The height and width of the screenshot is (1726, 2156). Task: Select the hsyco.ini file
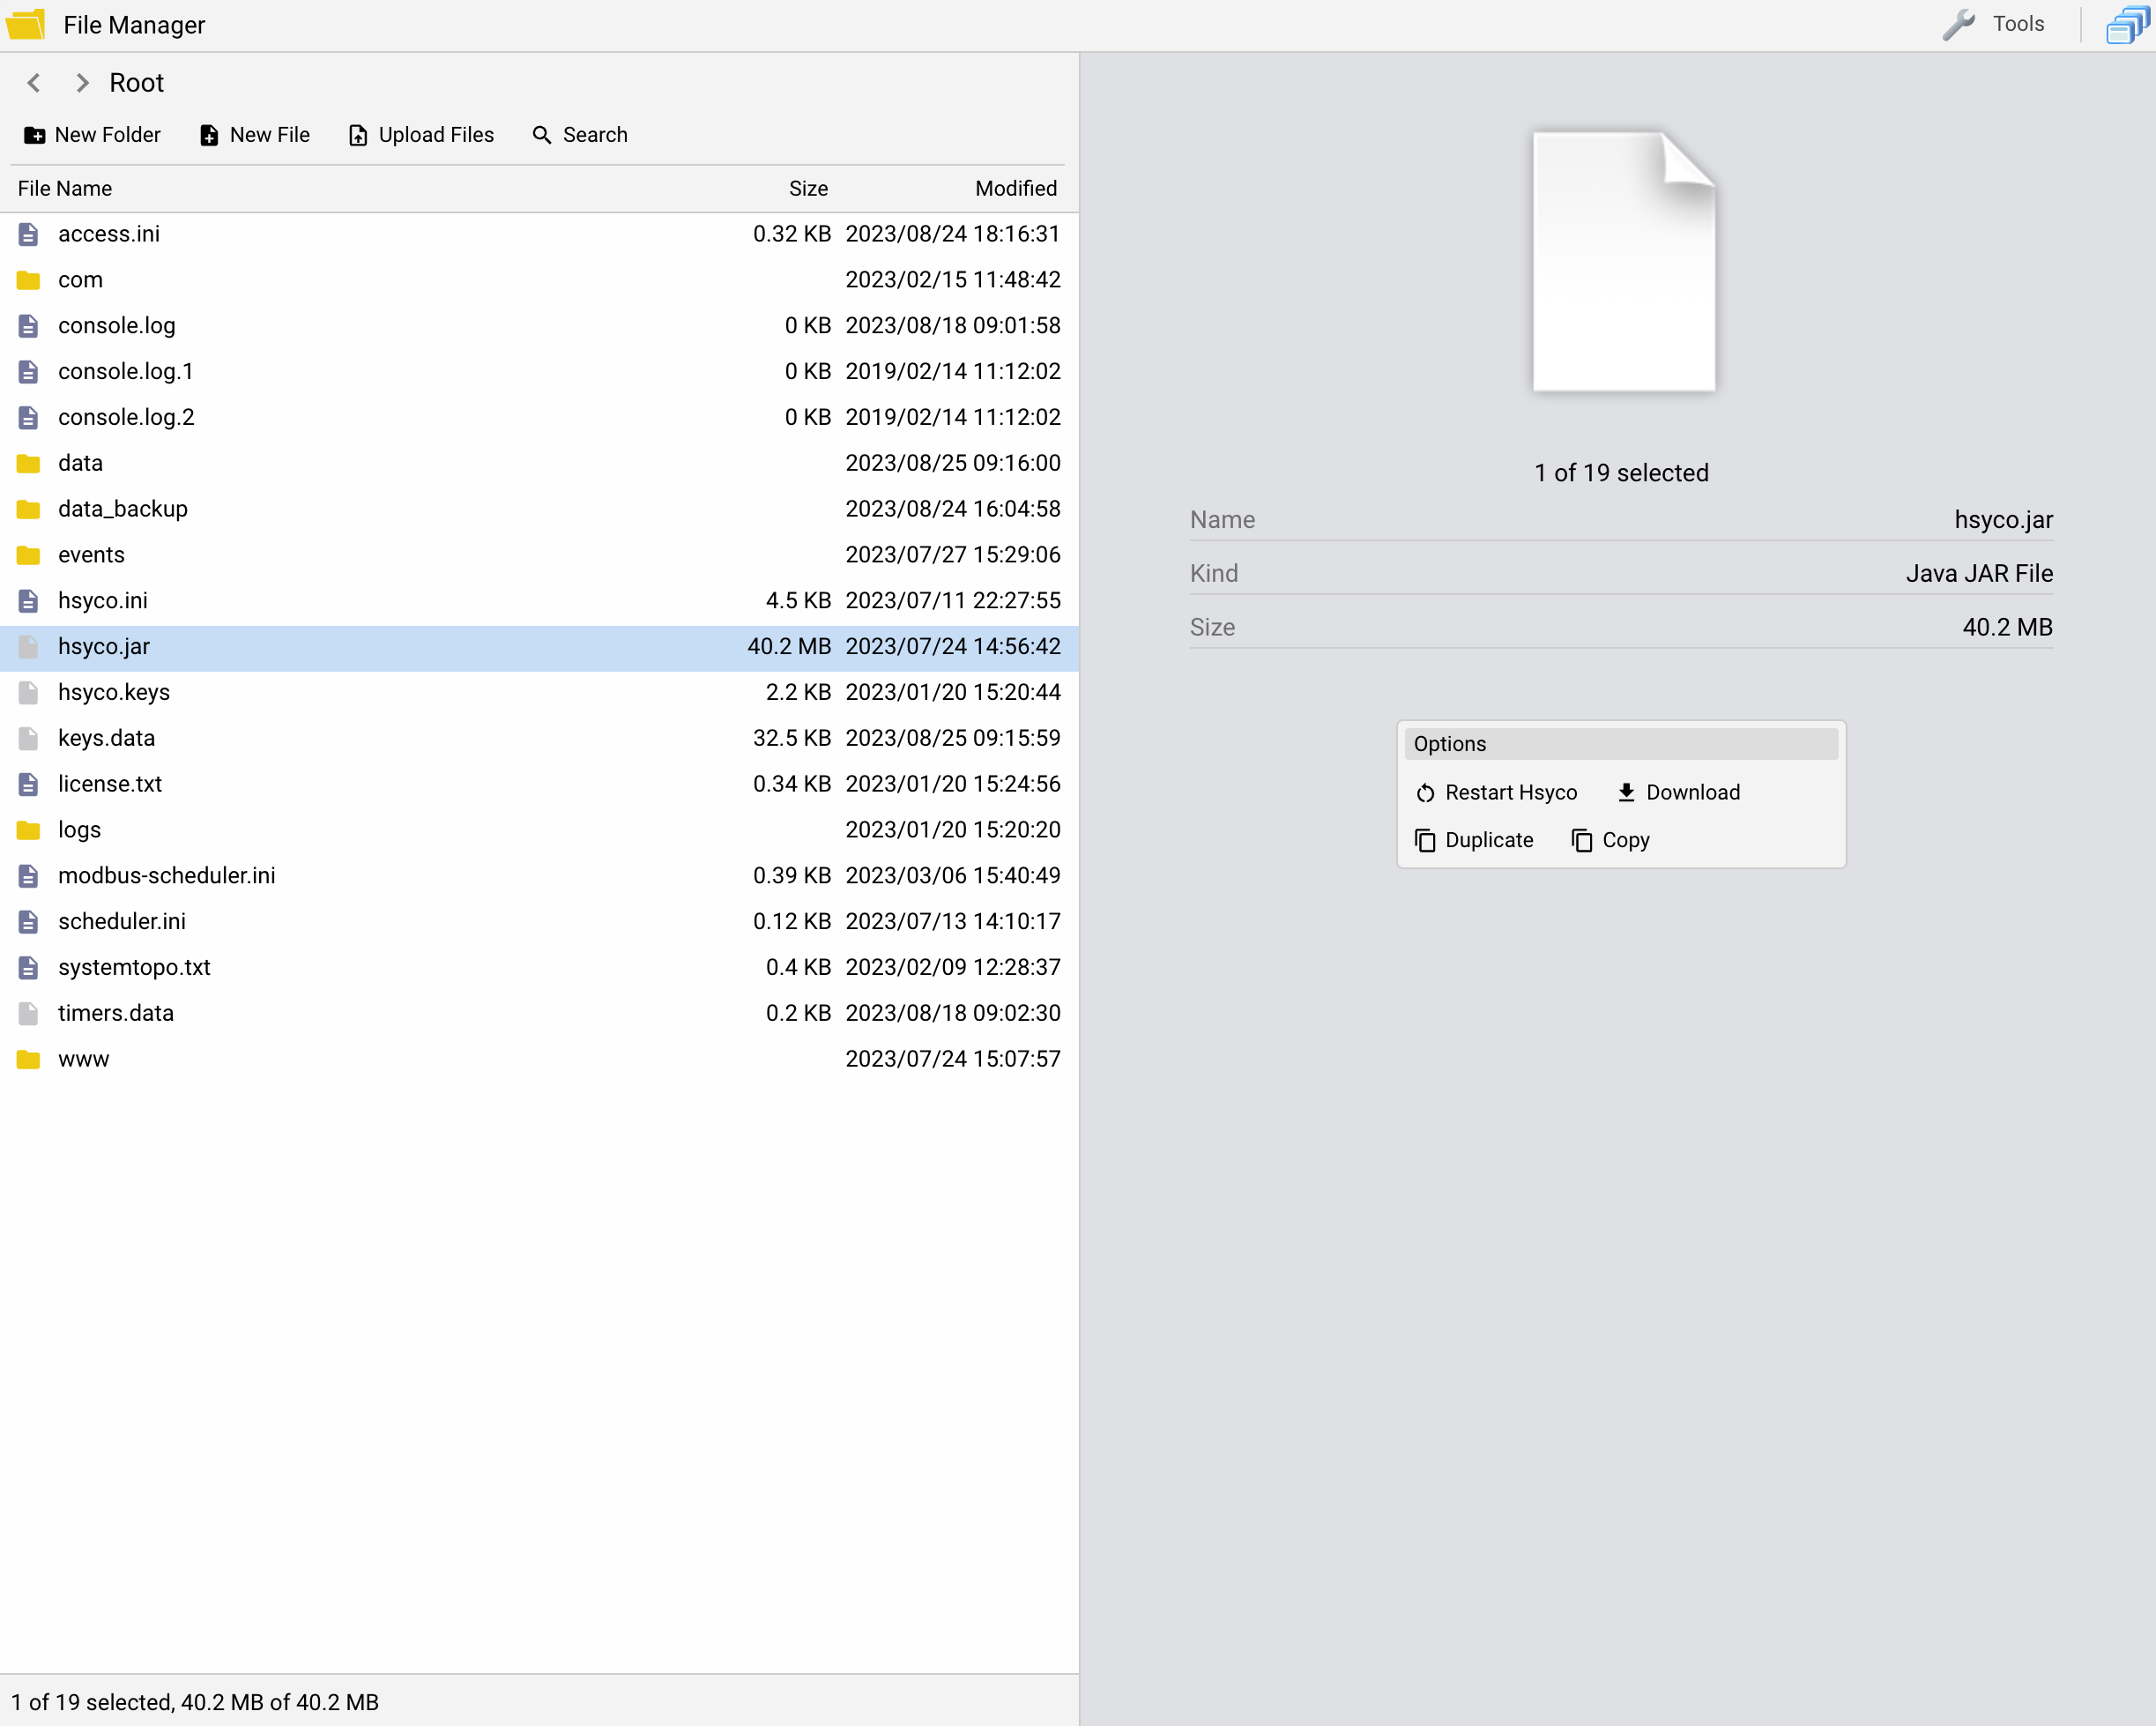click(x=102, y=599)
